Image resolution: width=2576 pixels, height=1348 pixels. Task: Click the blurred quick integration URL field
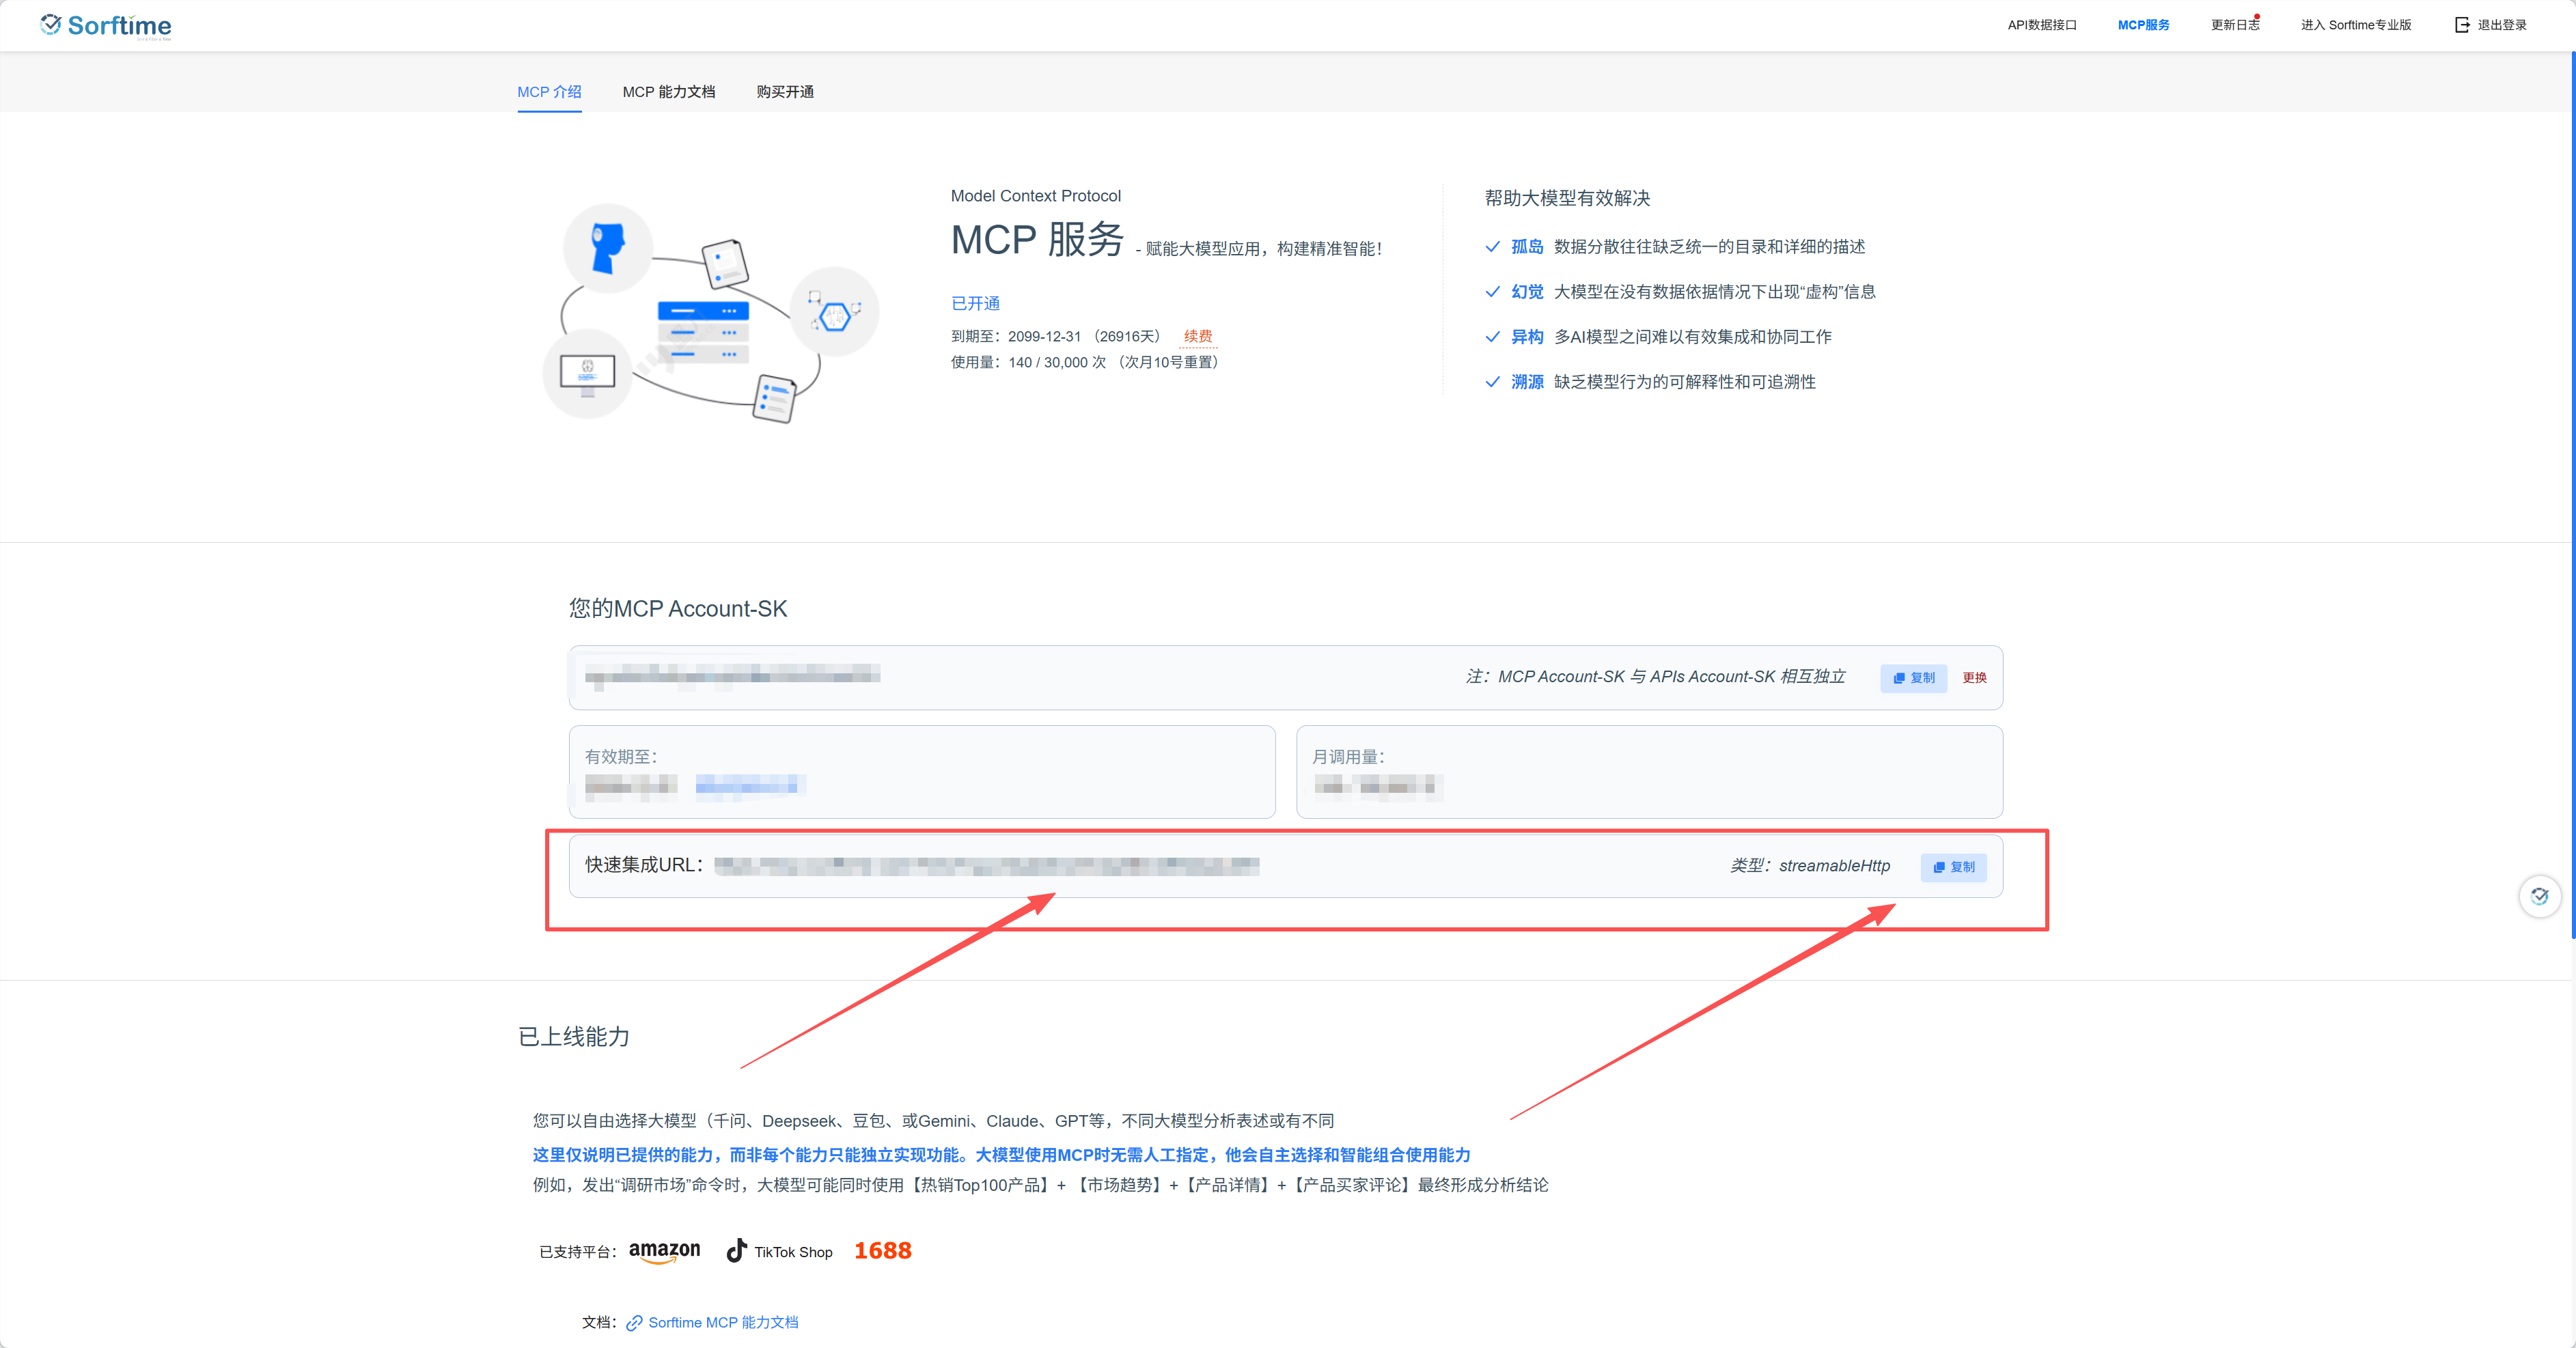(x=986, y=866)
